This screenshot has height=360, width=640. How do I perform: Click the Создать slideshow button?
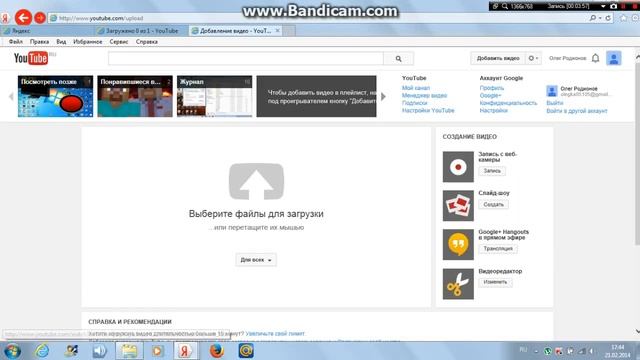tap(493, 204)
